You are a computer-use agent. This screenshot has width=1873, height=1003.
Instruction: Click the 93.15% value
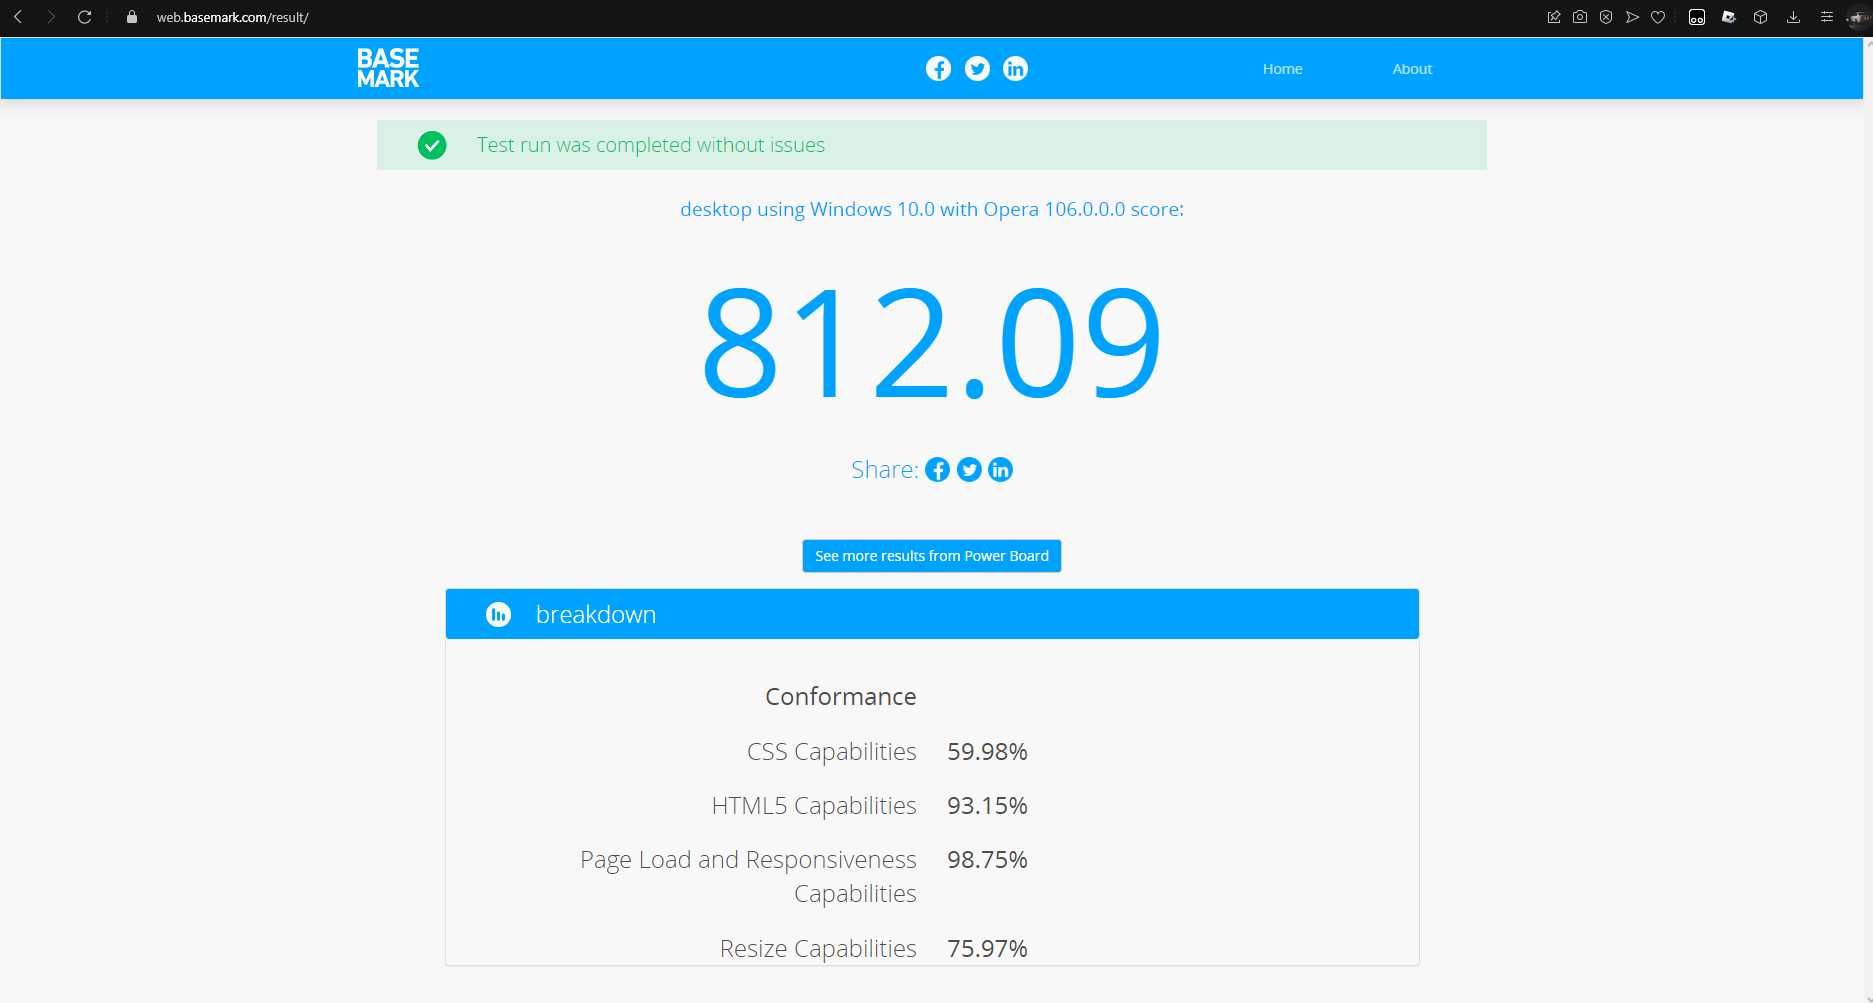(988, 806)
